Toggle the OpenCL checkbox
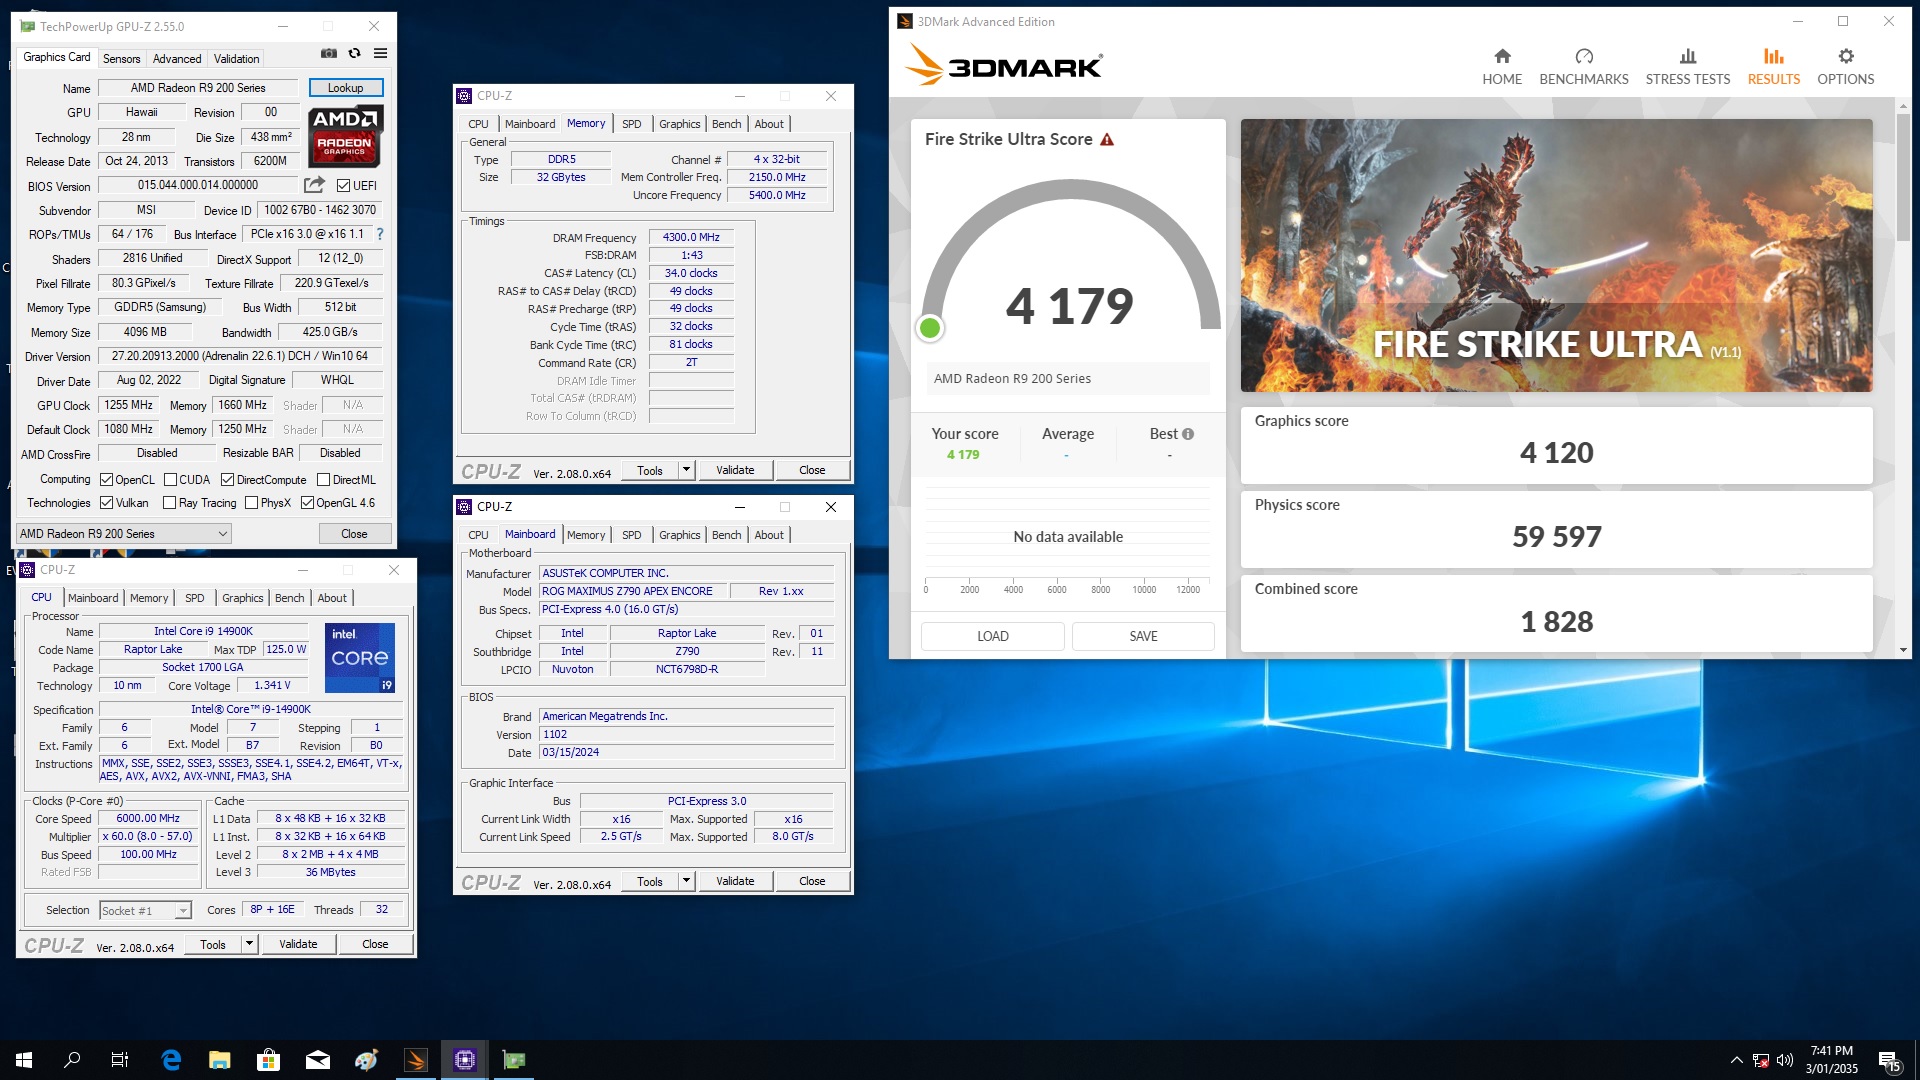 [x=106, y=480]
